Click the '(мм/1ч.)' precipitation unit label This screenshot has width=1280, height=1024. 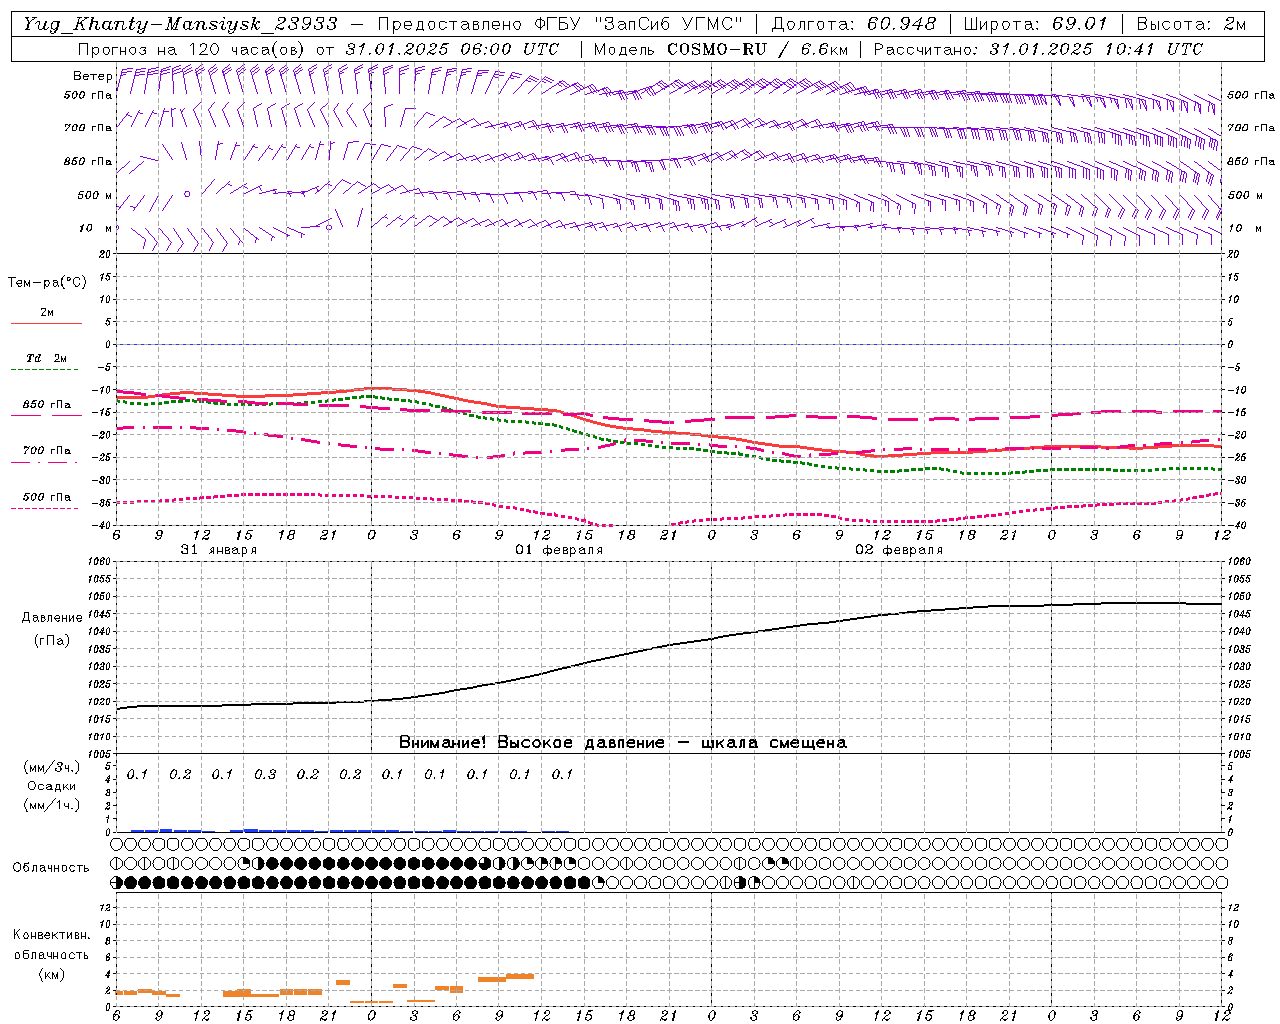pos(52,805)
